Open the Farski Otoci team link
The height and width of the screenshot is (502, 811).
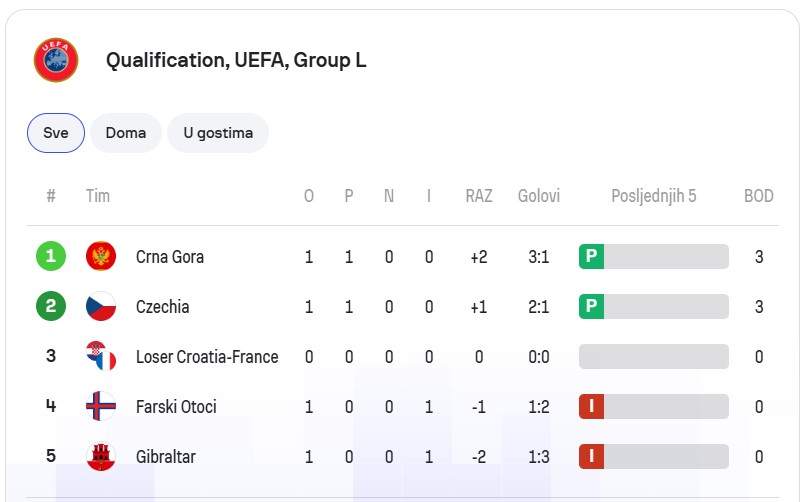[x=176, y=407]
